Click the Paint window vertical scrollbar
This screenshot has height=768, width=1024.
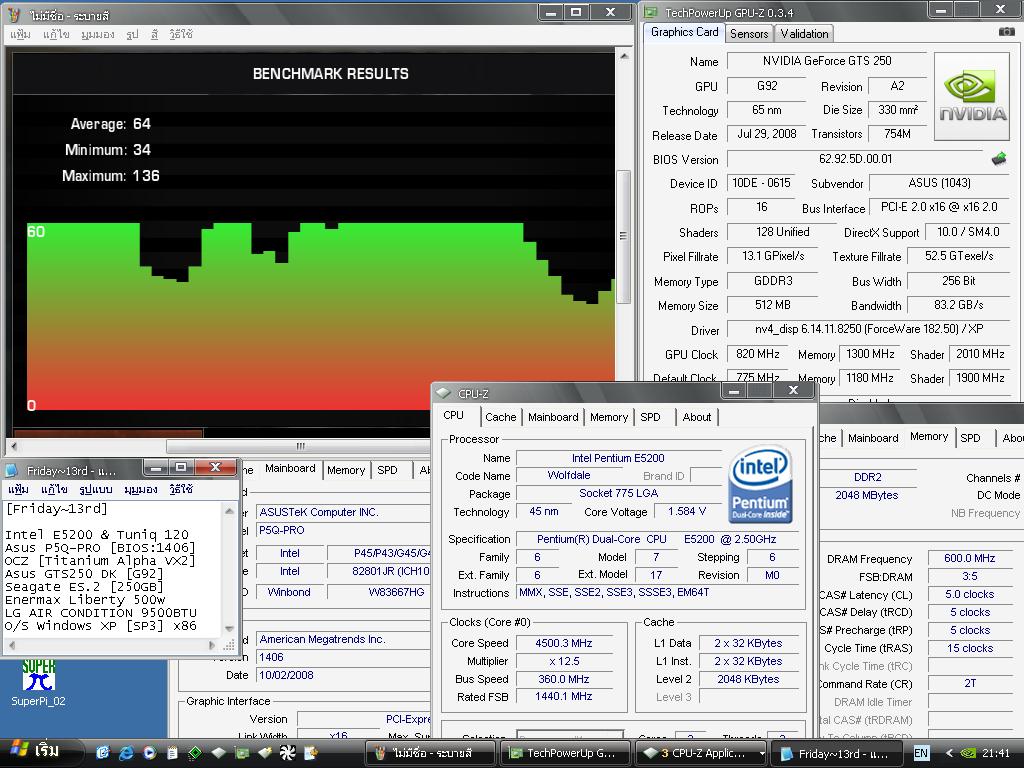pos(623,236)
